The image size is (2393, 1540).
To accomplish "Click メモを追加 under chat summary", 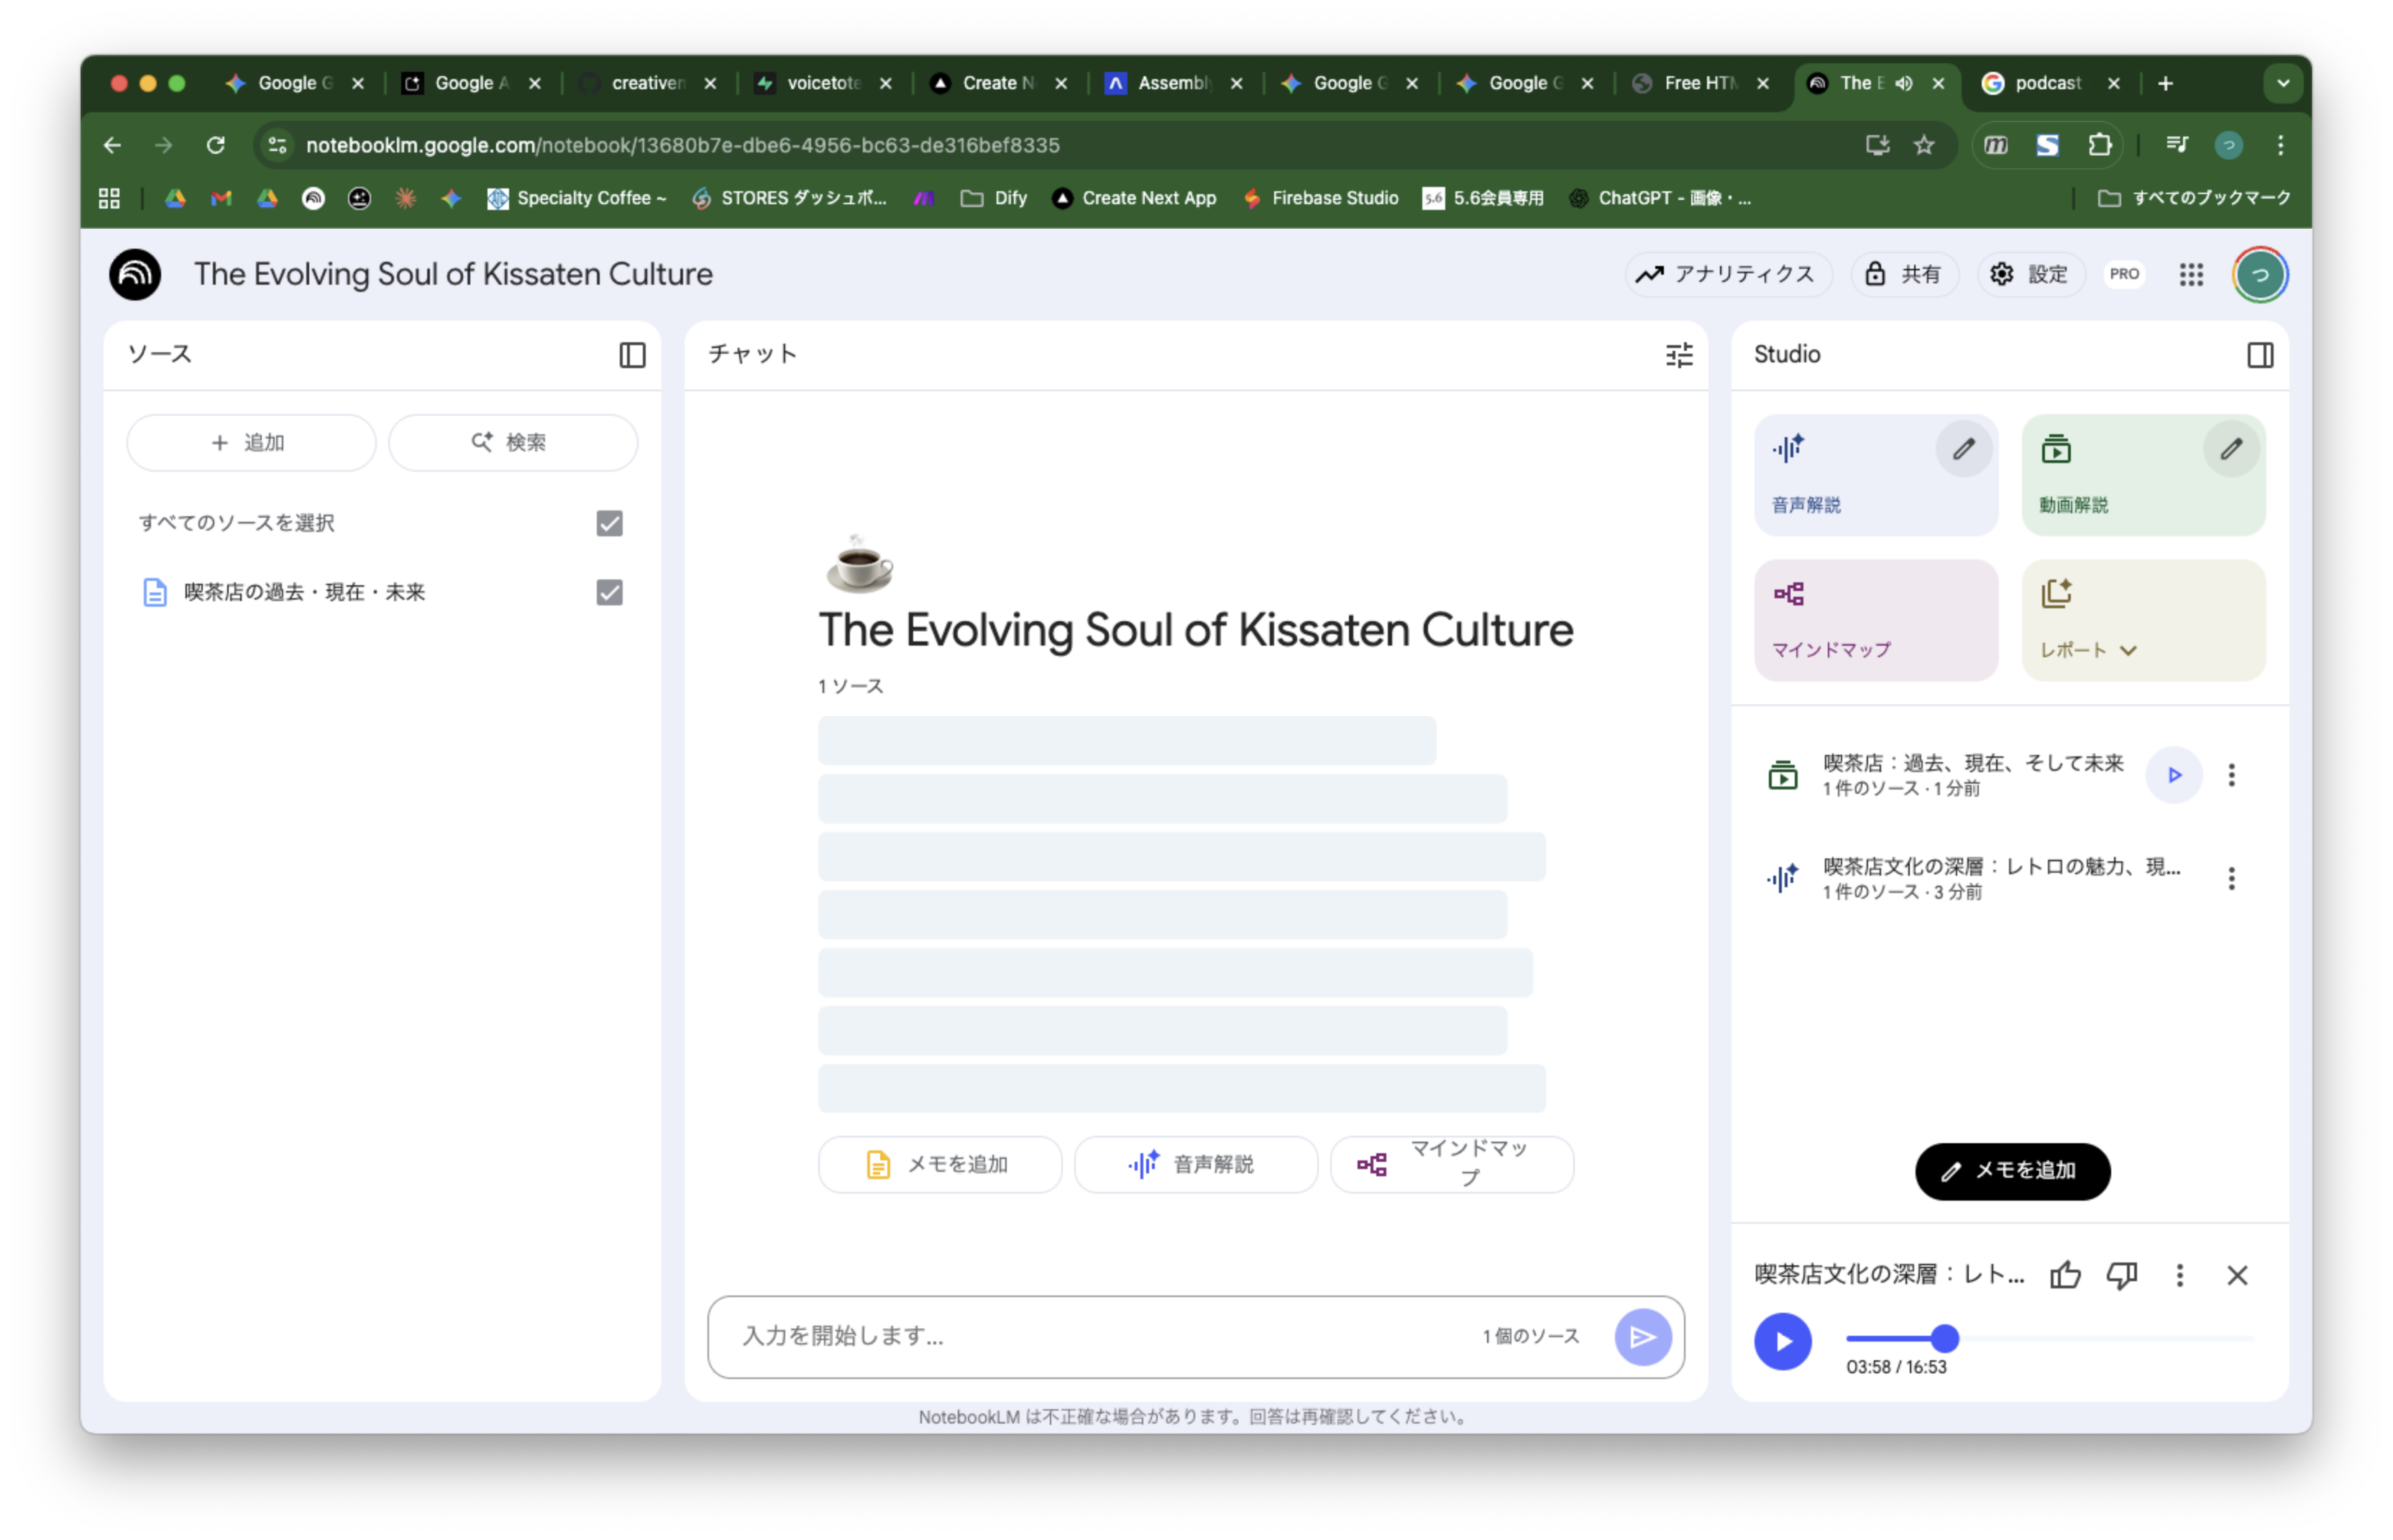I will 939,1164.
